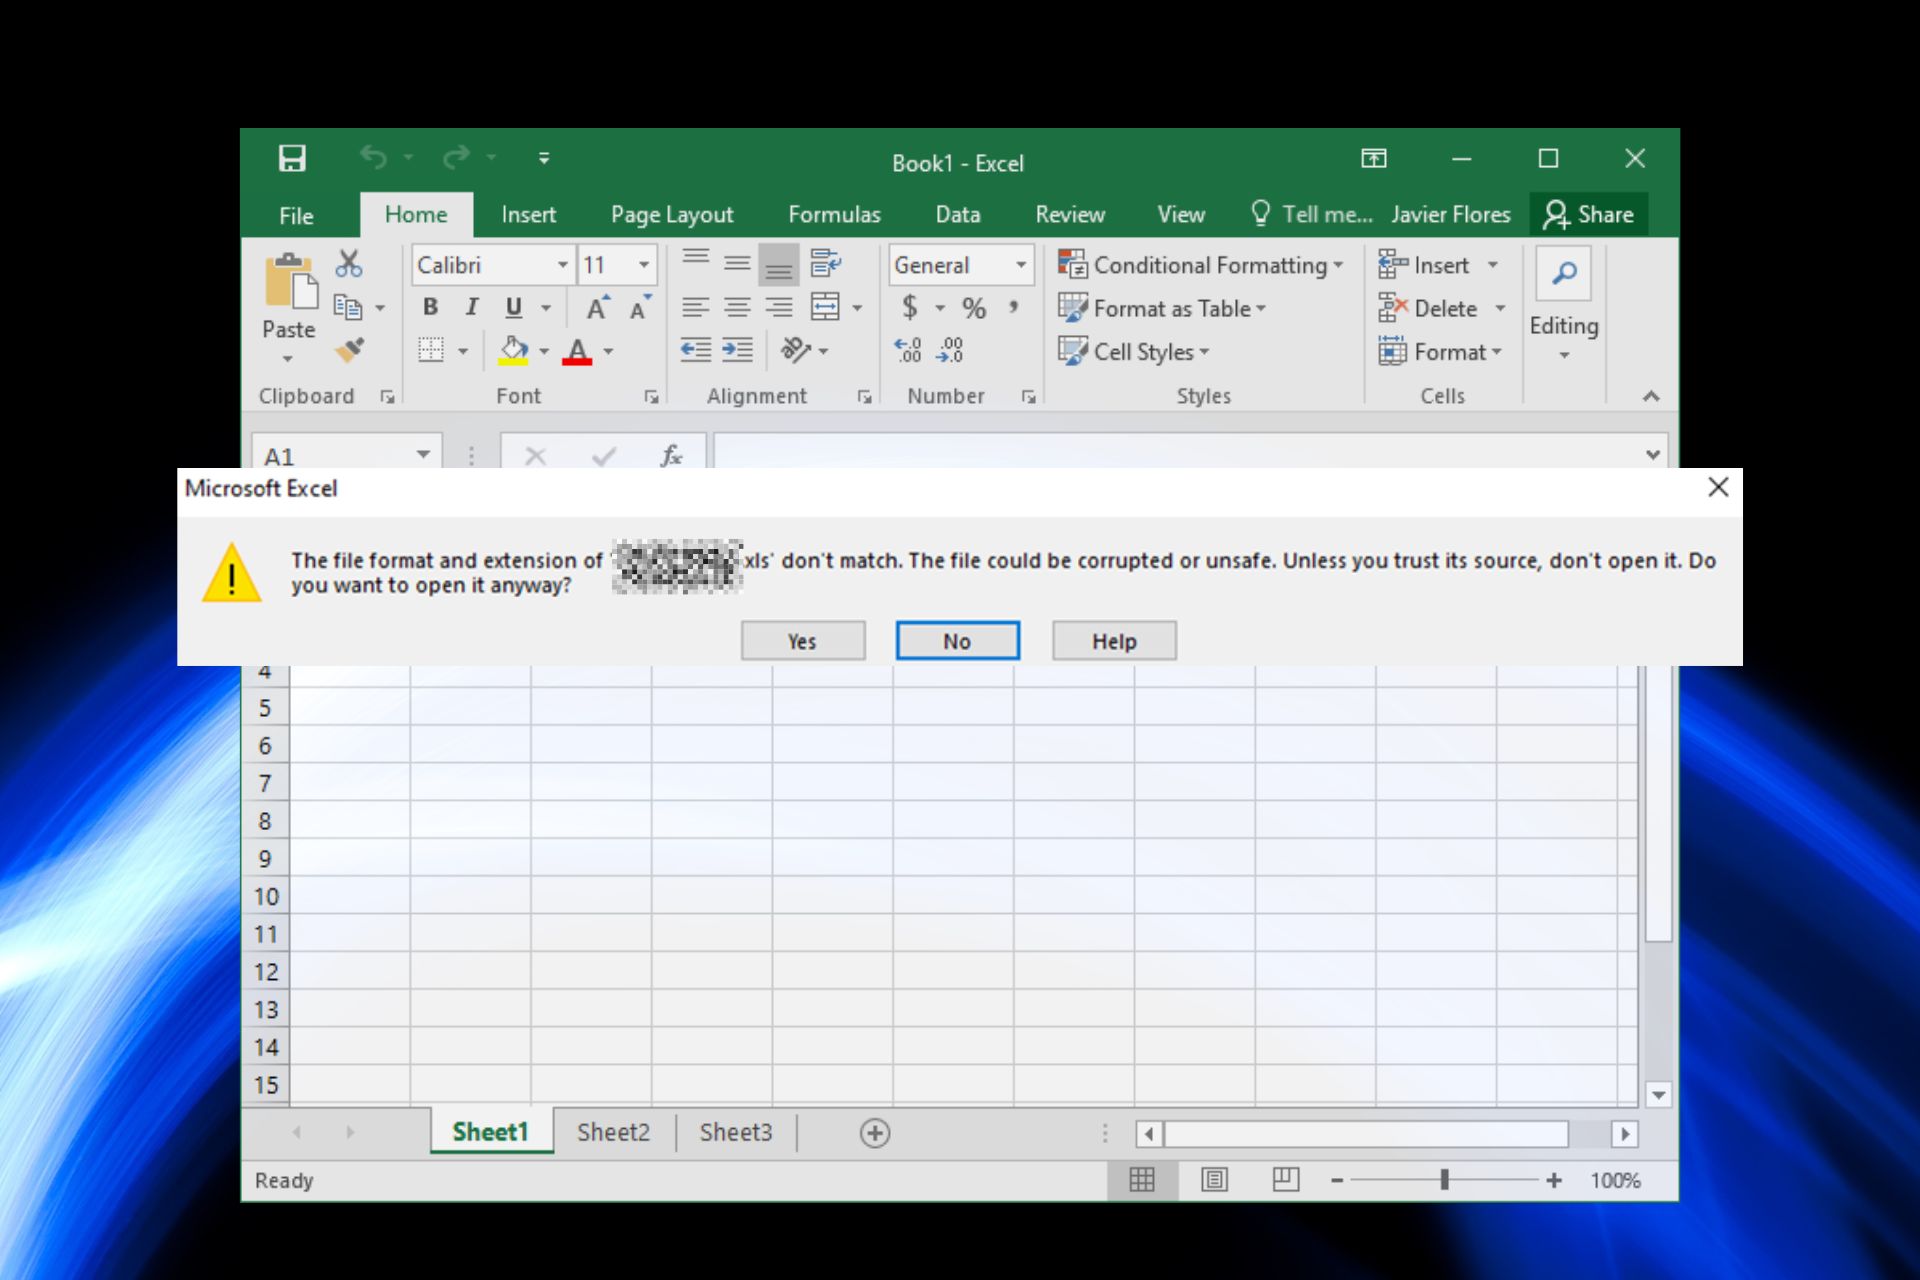Click Help in the Microsoft Excel dialog

click(x=1114, y=641)
